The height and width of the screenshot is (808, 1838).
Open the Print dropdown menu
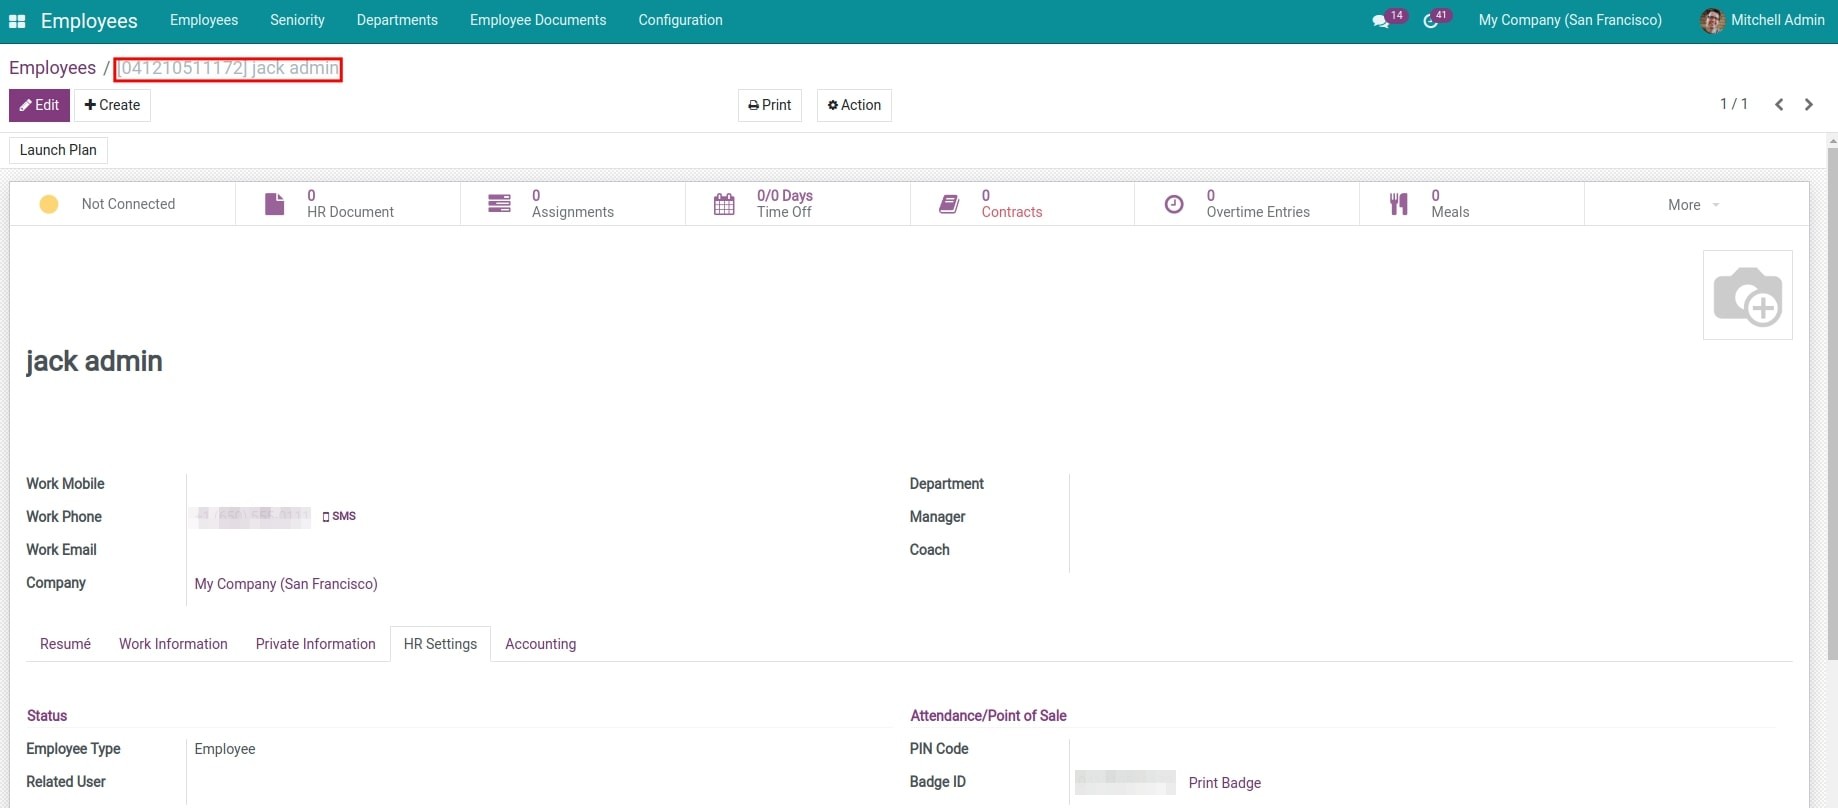pos(769,105)
